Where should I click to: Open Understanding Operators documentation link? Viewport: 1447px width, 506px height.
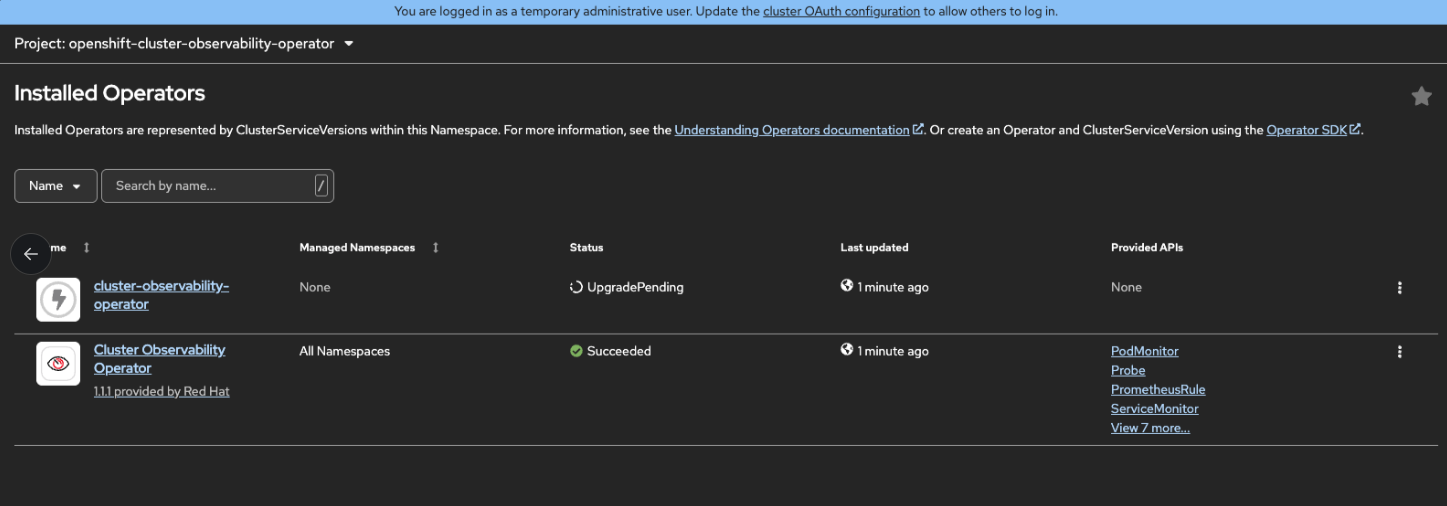[x=798, y=130]
